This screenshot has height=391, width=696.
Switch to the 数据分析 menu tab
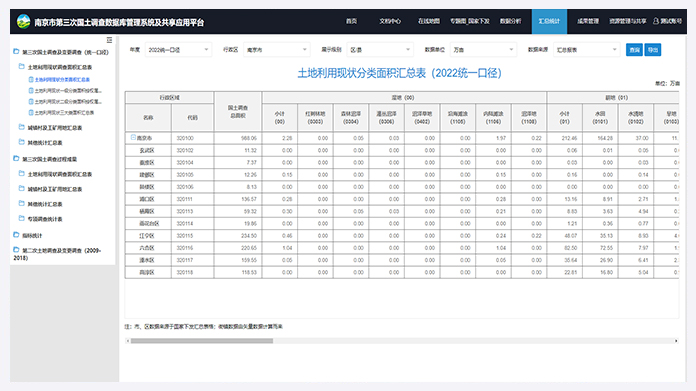(510, 21)
